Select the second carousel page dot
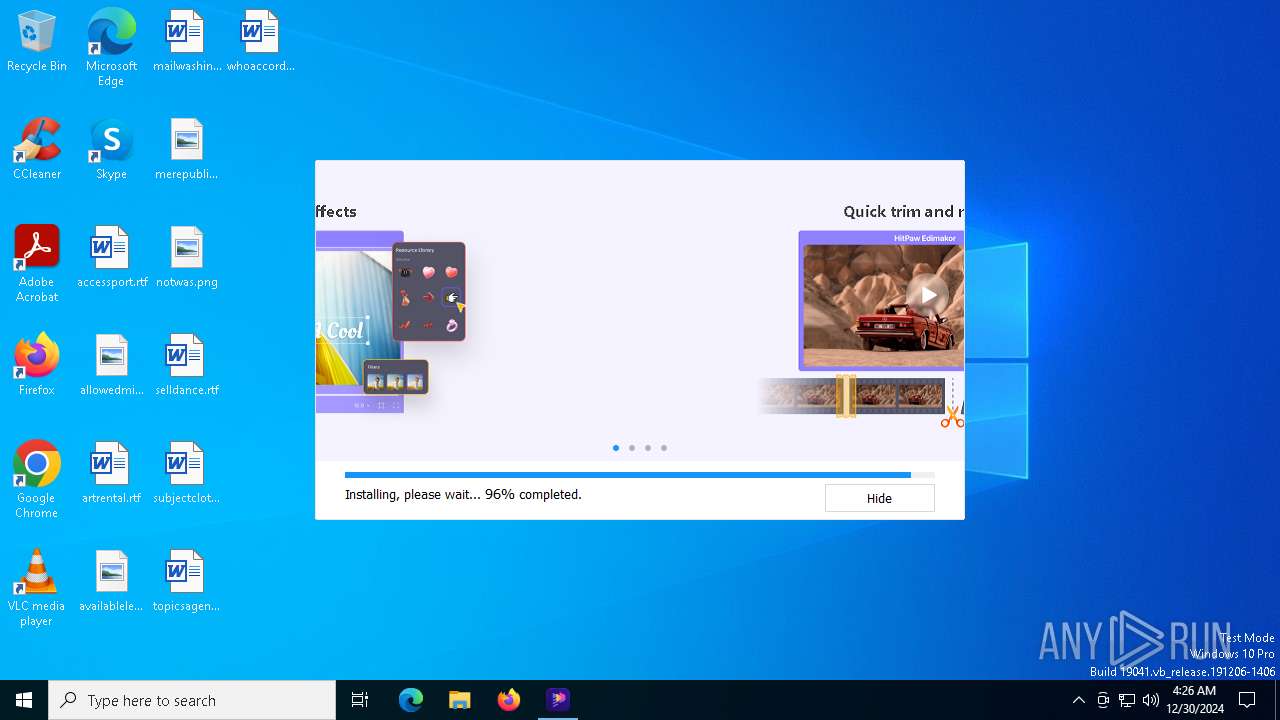Viewport: 1280px width, 720px height. click(632, 448)
